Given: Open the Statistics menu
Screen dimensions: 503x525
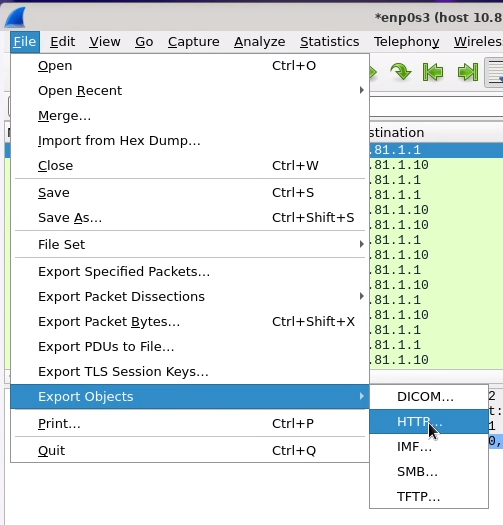Looking at the screenshot, I should [330, 42].
